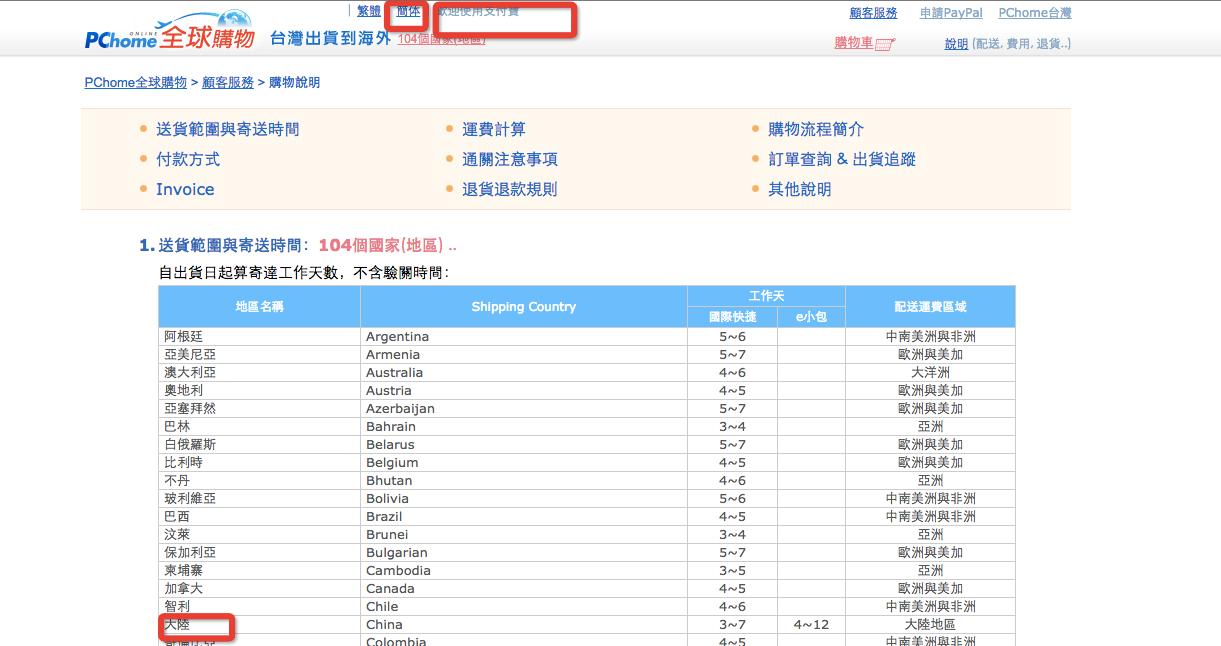This screenshot has height=646, width=1221.
Task: Click 顧客服務 in the breadcrumb
Action: [228, 83]
